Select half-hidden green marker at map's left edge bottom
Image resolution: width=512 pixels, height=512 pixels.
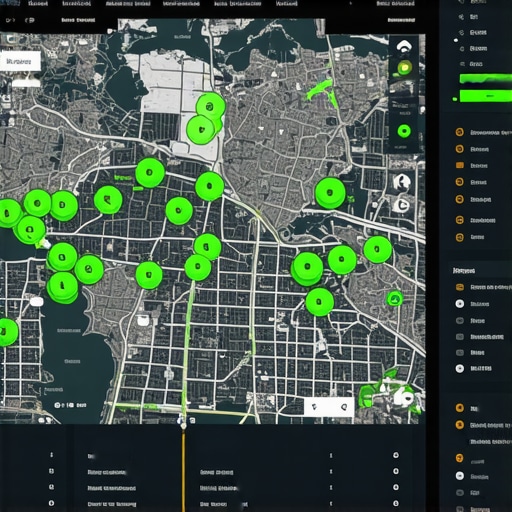pyautogui.click(x=7, y=332)
